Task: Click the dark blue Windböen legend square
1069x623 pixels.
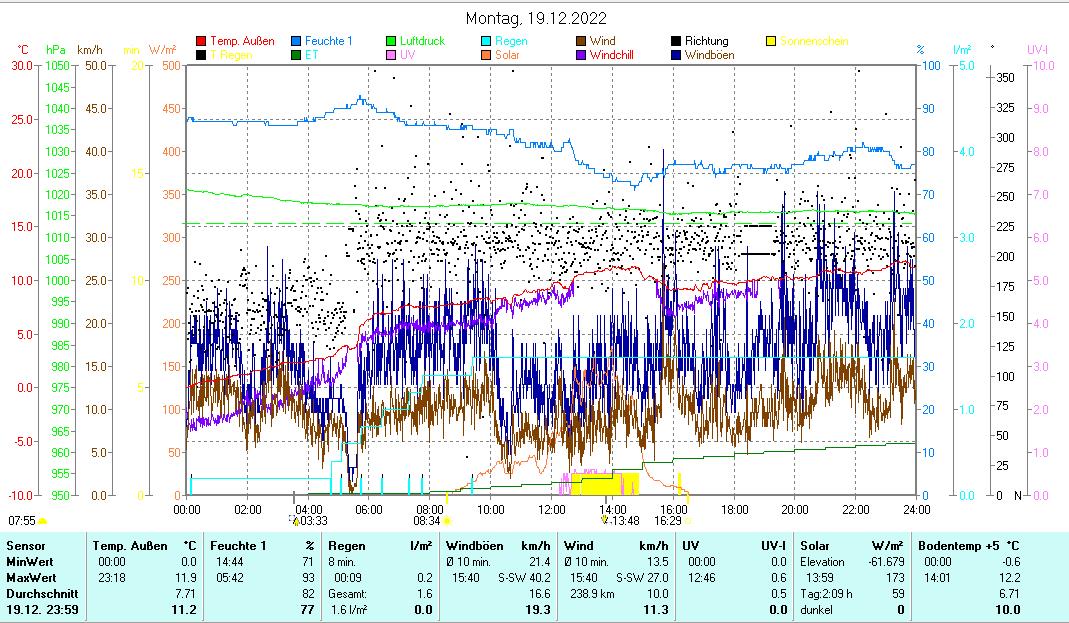Action: (677, 55)
